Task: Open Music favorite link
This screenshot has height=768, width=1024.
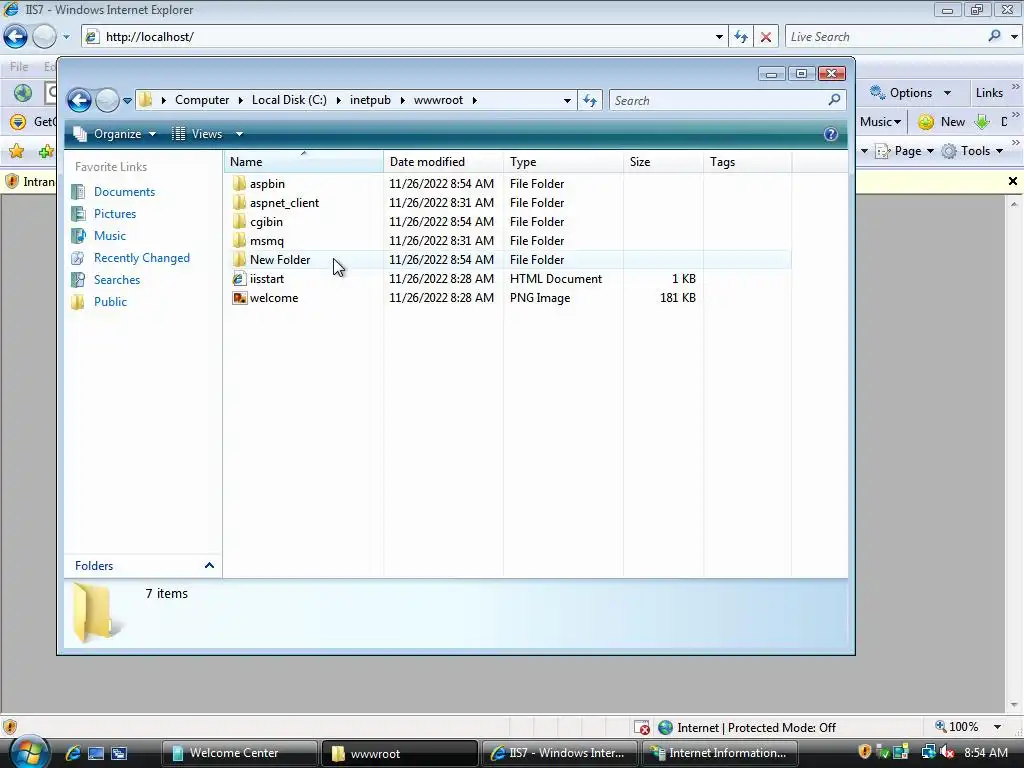Action: tap(110, 236)
